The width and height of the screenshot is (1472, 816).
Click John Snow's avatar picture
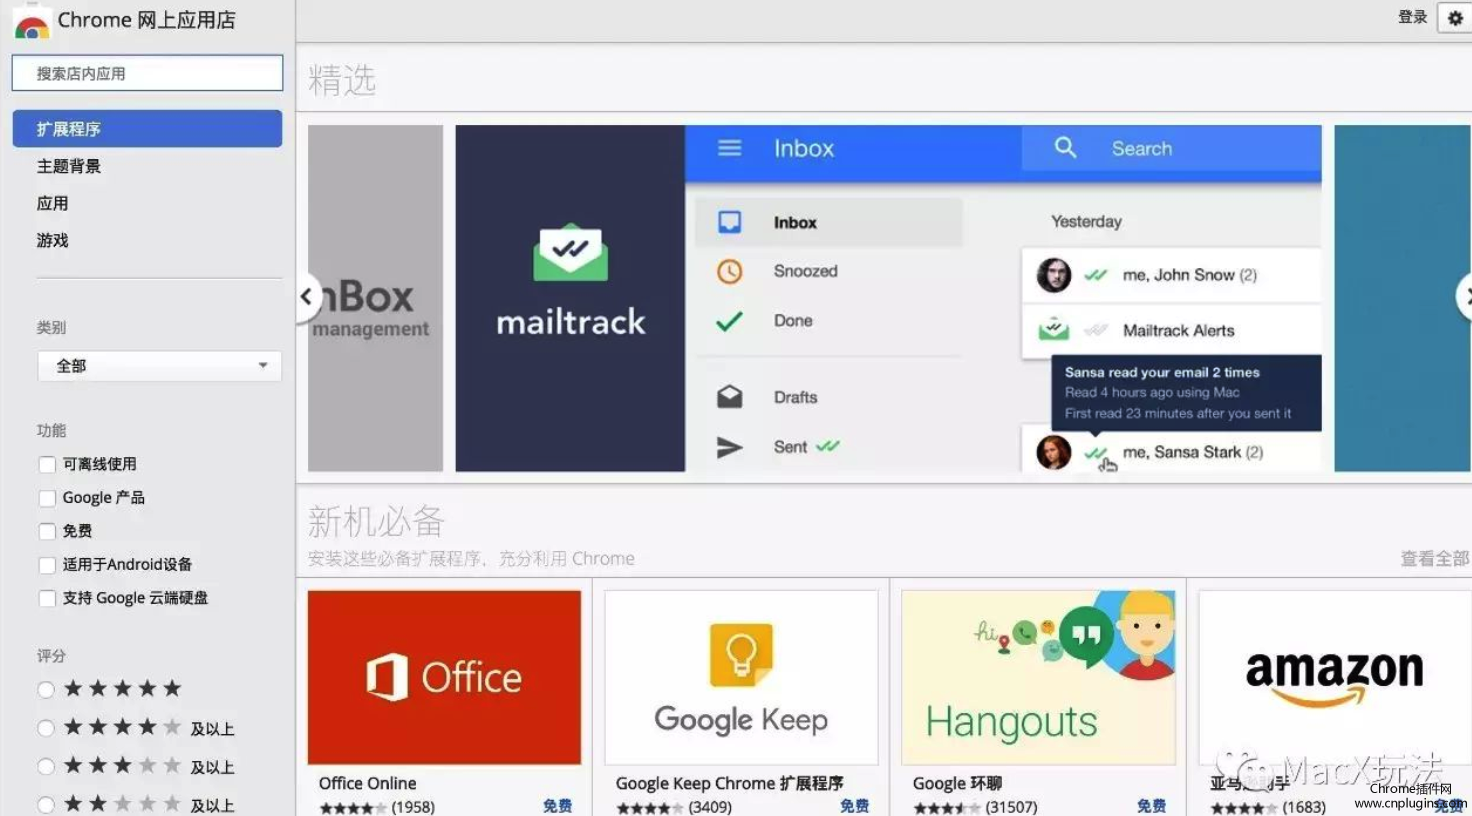tap(1053, 275)
